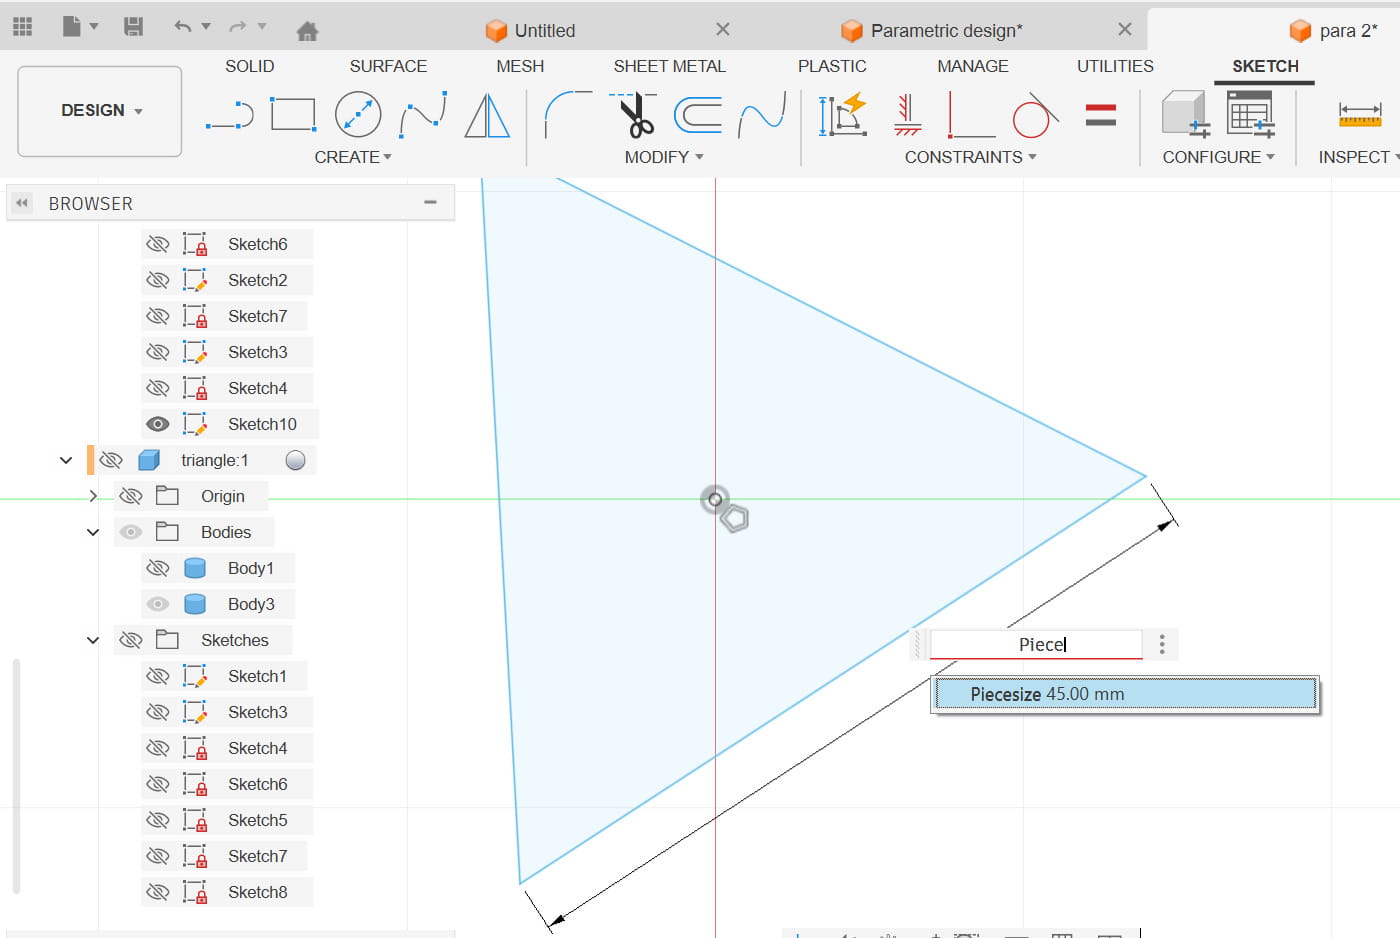
Task: Select the Offset tool in Modify
Action: 698,115
